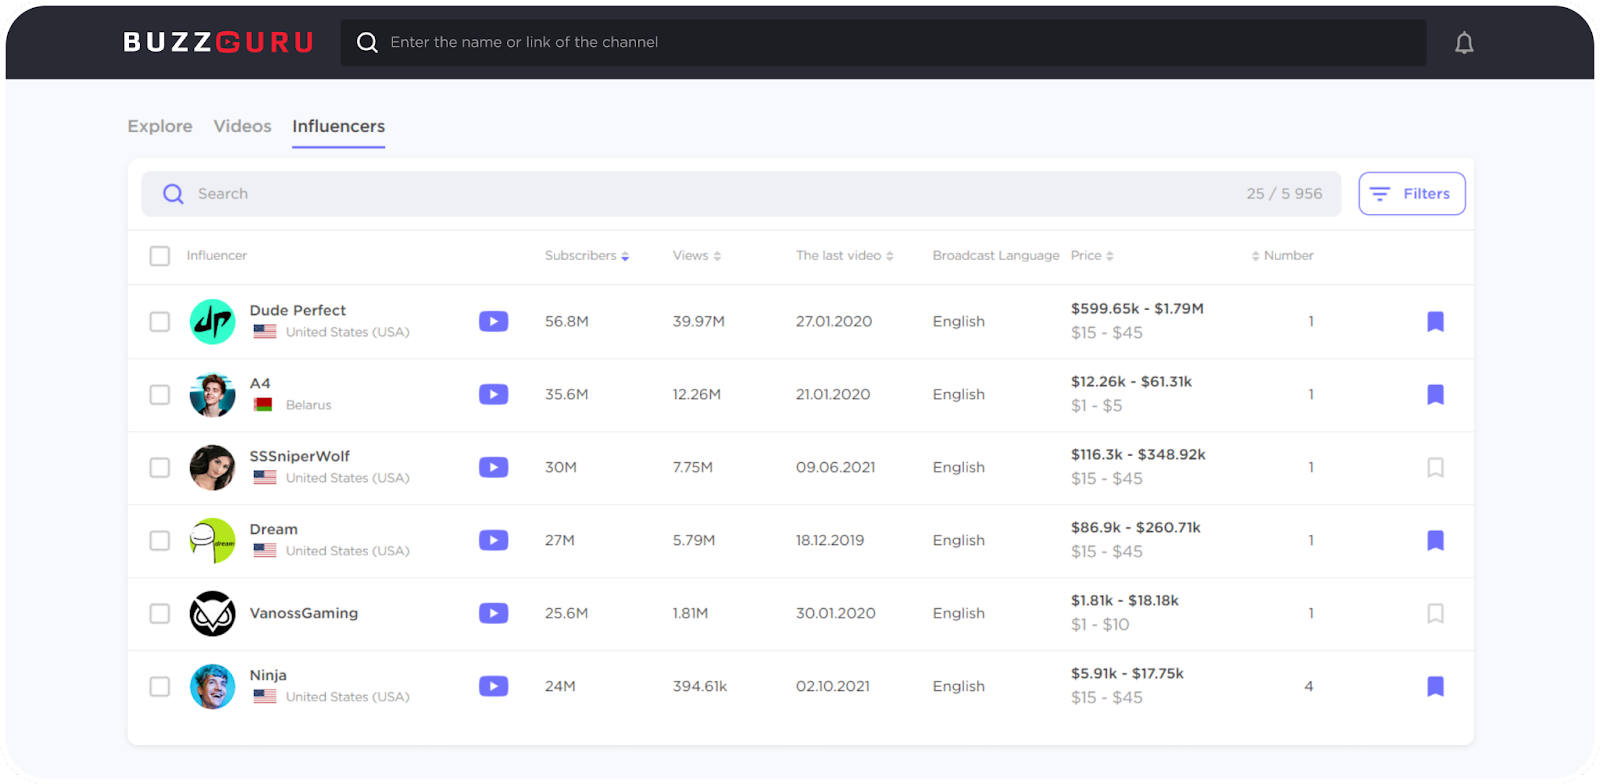Viewport: 1600px width, 784px height.
Task: Click the bookmark icon for A4
Action: 1435,394
